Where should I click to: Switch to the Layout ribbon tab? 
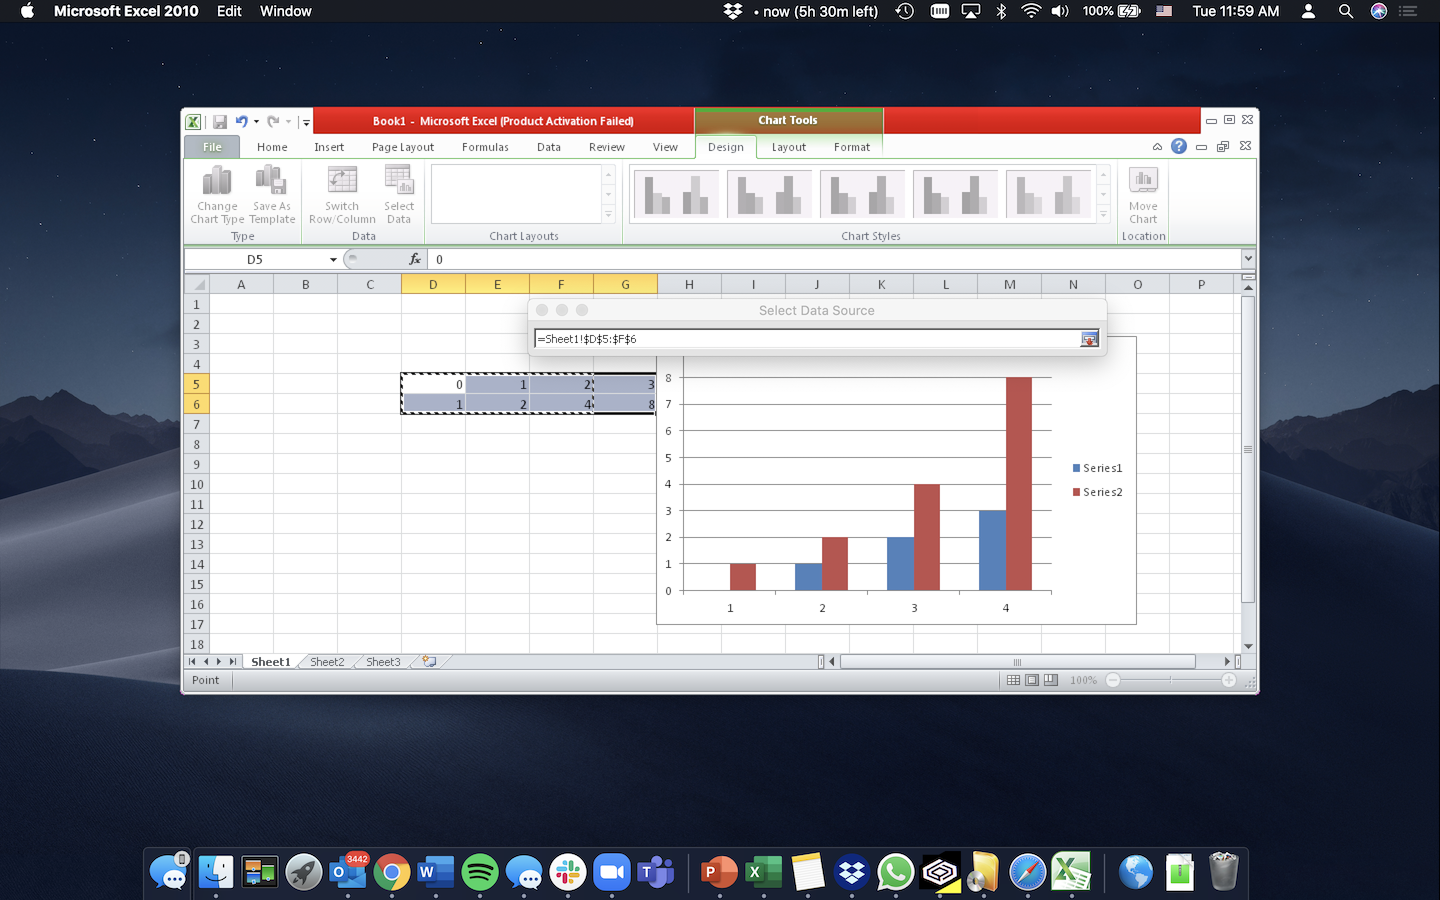click(x=788, y=146)
